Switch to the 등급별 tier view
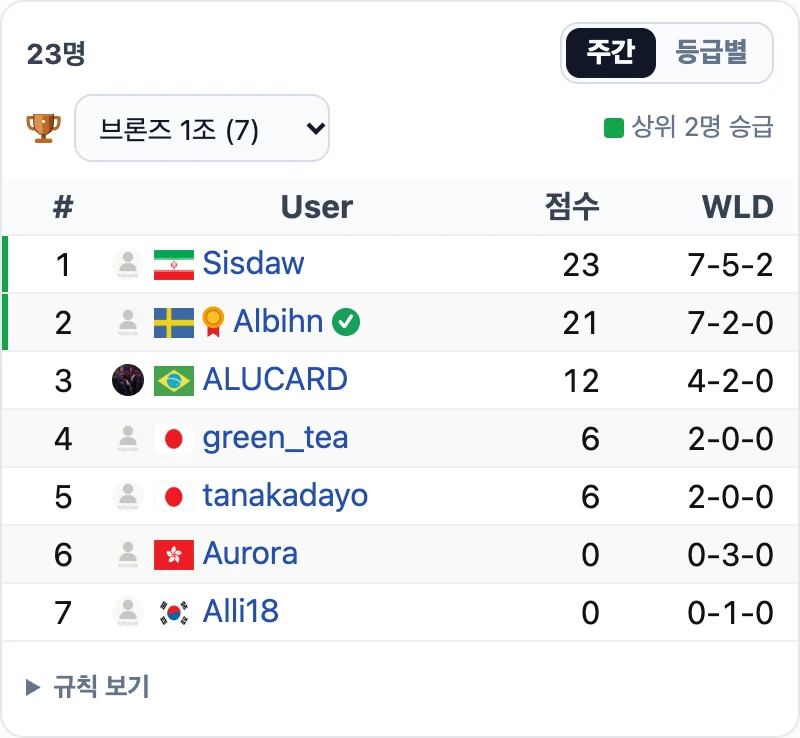This screenshot has height=738, width=800. (712, 53)
